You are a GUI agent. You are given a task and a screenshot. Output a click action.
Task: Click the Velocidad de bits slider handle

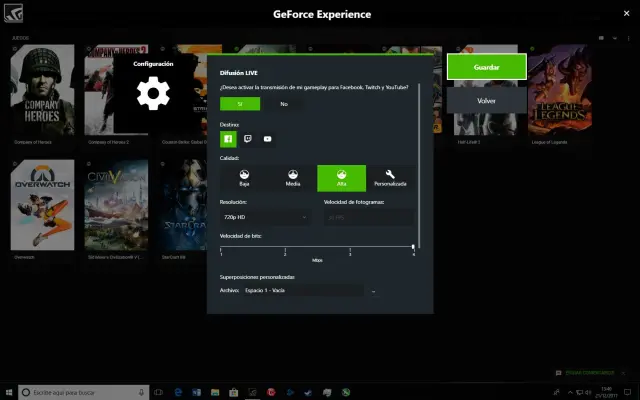coord(413,247)
